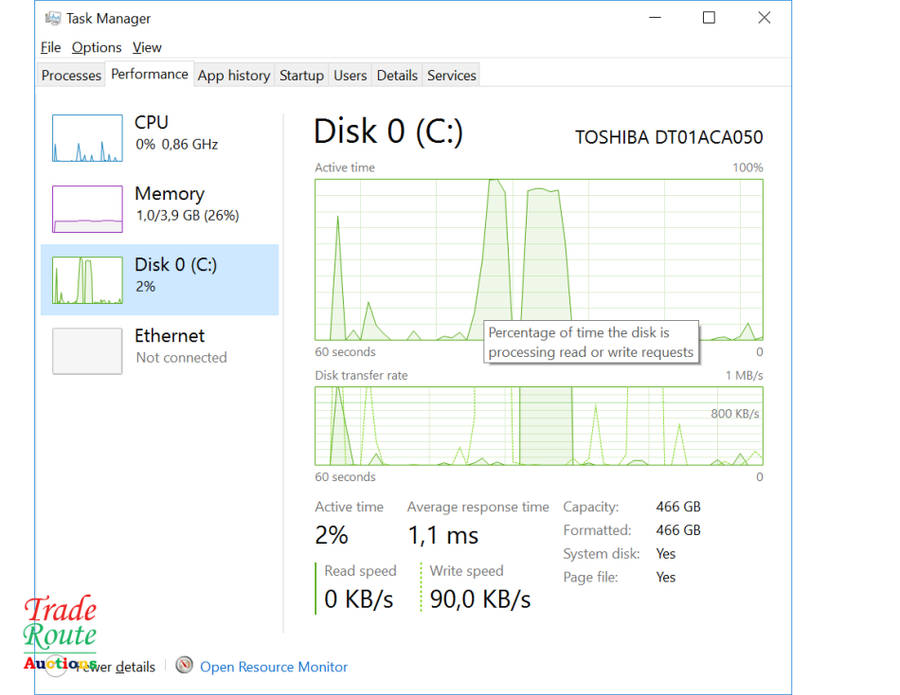Screen dimensions: 900x695
Task: Open the Services tab
Action: [451, 75]
